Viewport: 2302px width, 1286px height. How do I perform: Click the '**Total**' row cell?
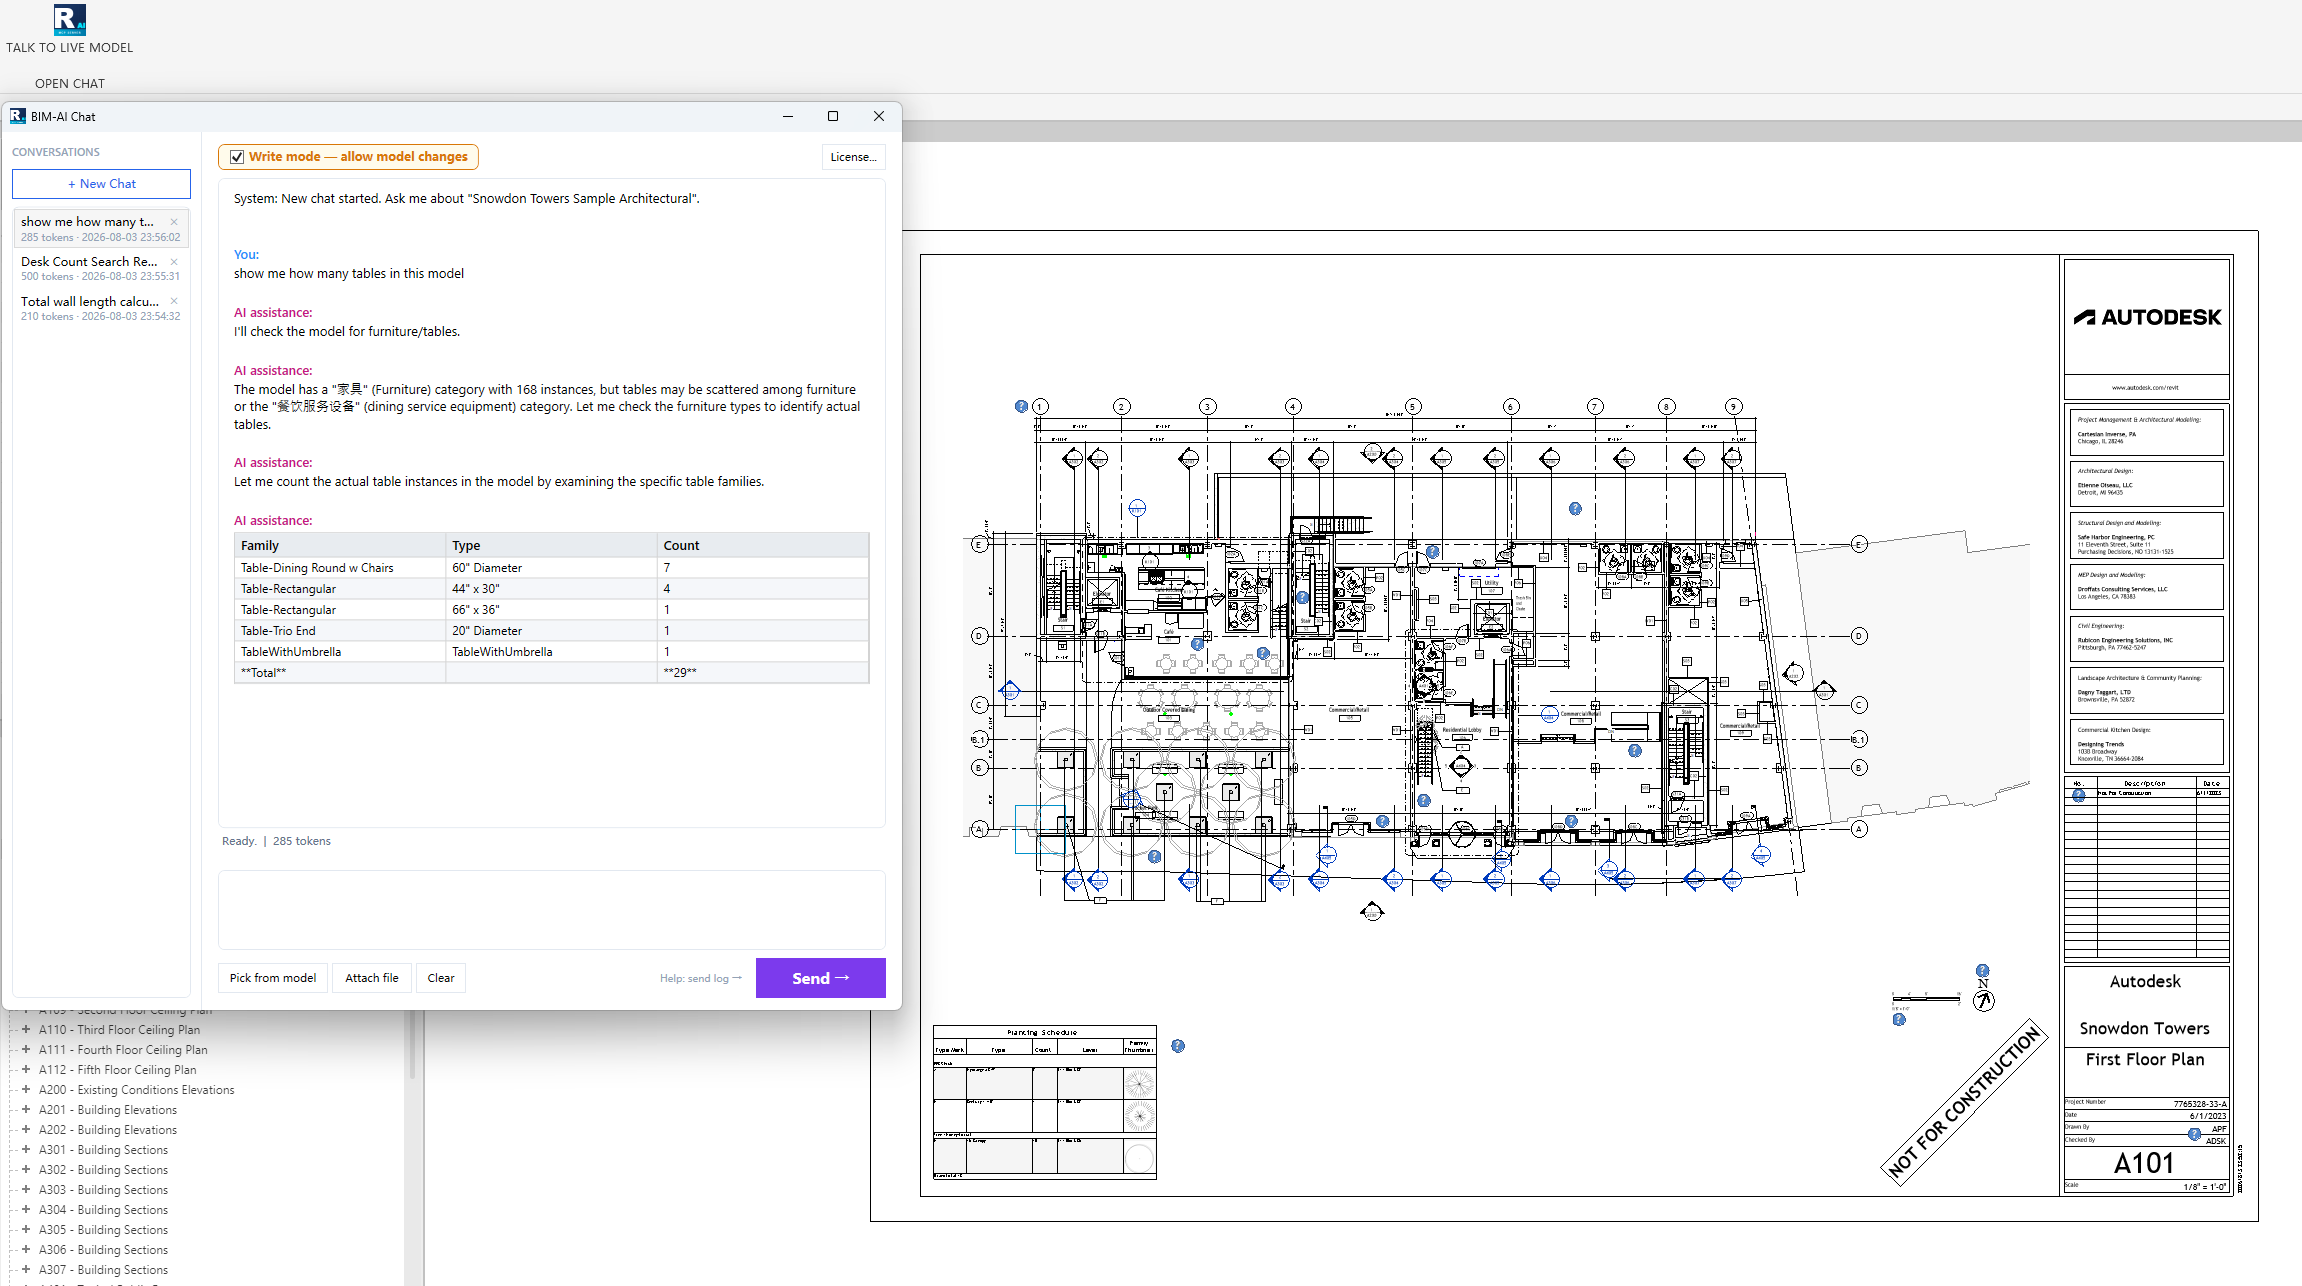pyautogui.click(x=340, y=673)
